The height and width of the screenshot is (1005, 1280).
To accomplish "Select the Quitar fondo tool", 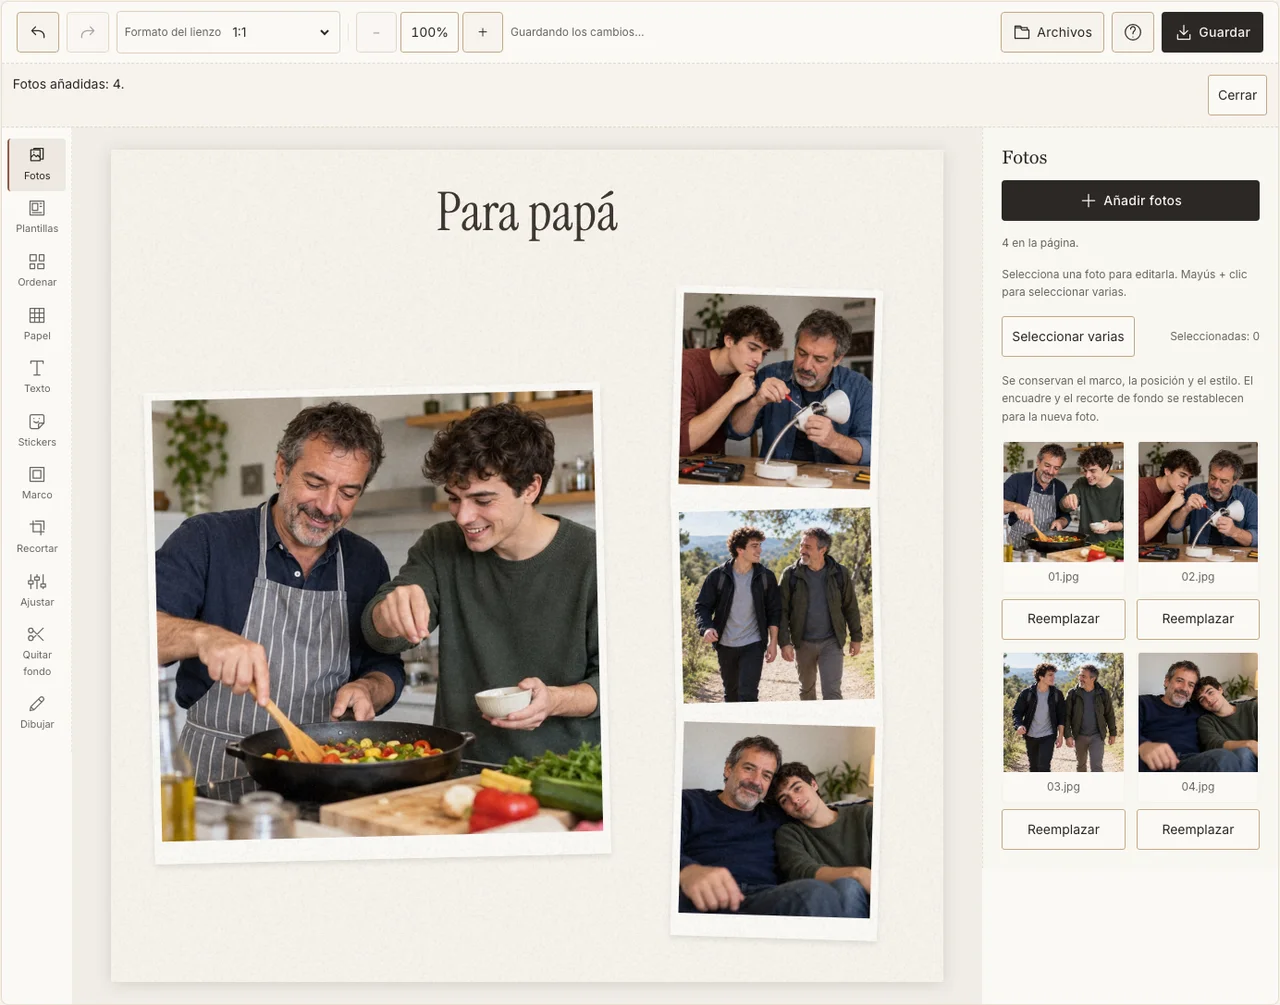I will pos(37,651).
